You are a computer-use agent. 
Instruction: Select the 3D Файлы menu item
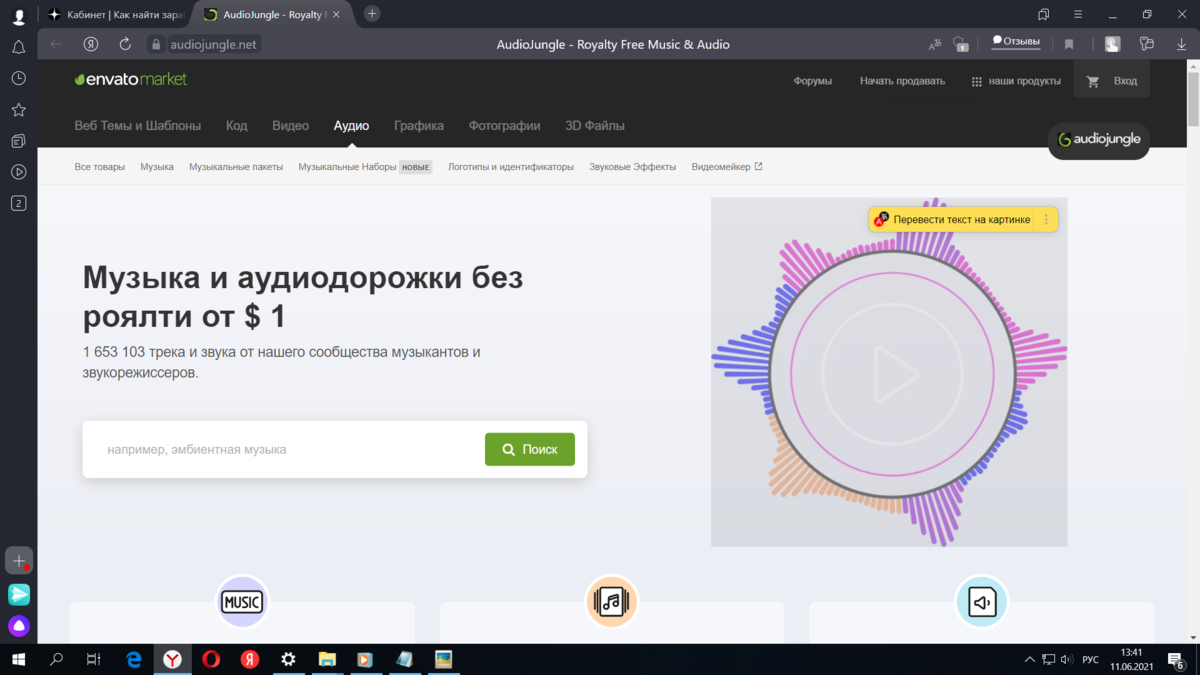click(595, 126)
